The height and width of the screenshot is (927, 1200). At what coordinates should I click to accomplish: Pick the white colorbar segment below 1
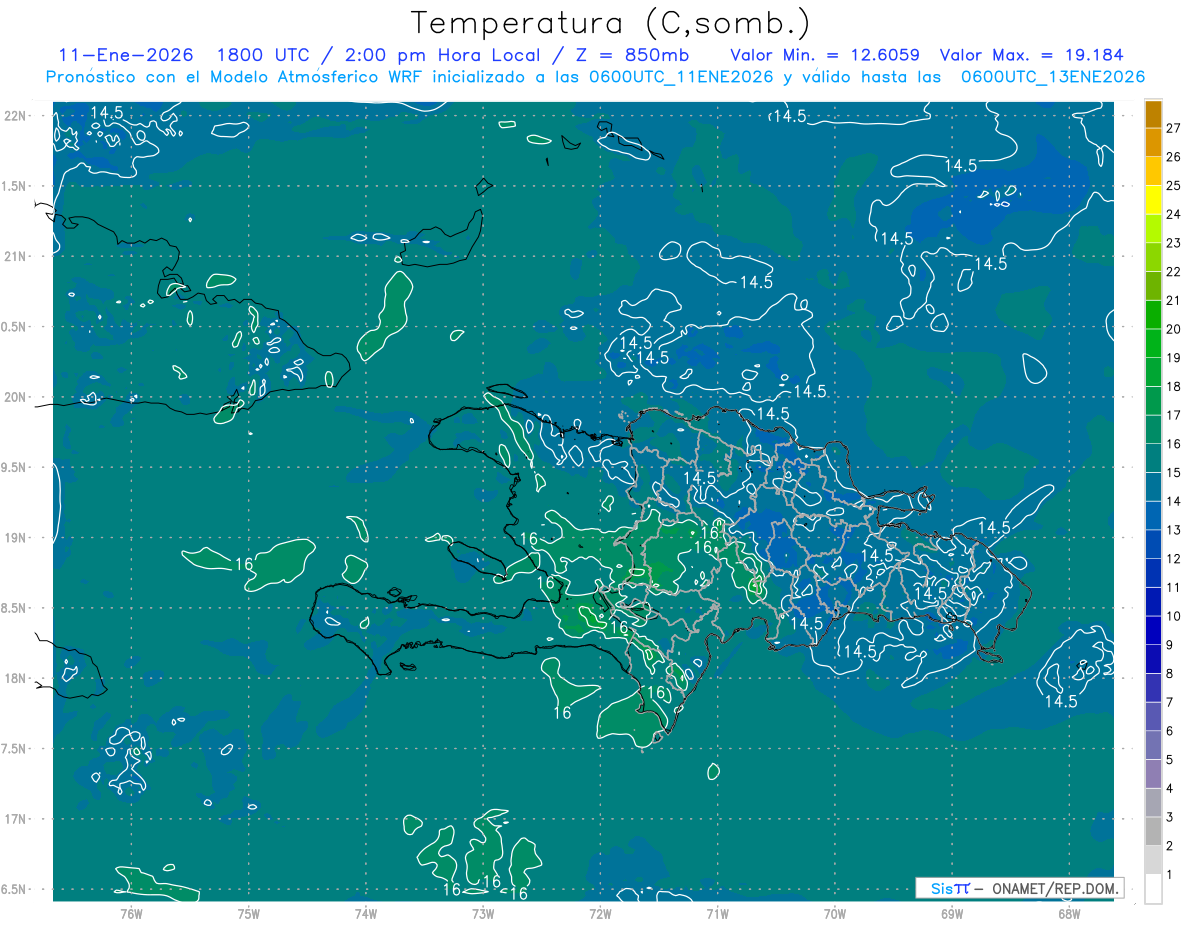(1153, 889)
